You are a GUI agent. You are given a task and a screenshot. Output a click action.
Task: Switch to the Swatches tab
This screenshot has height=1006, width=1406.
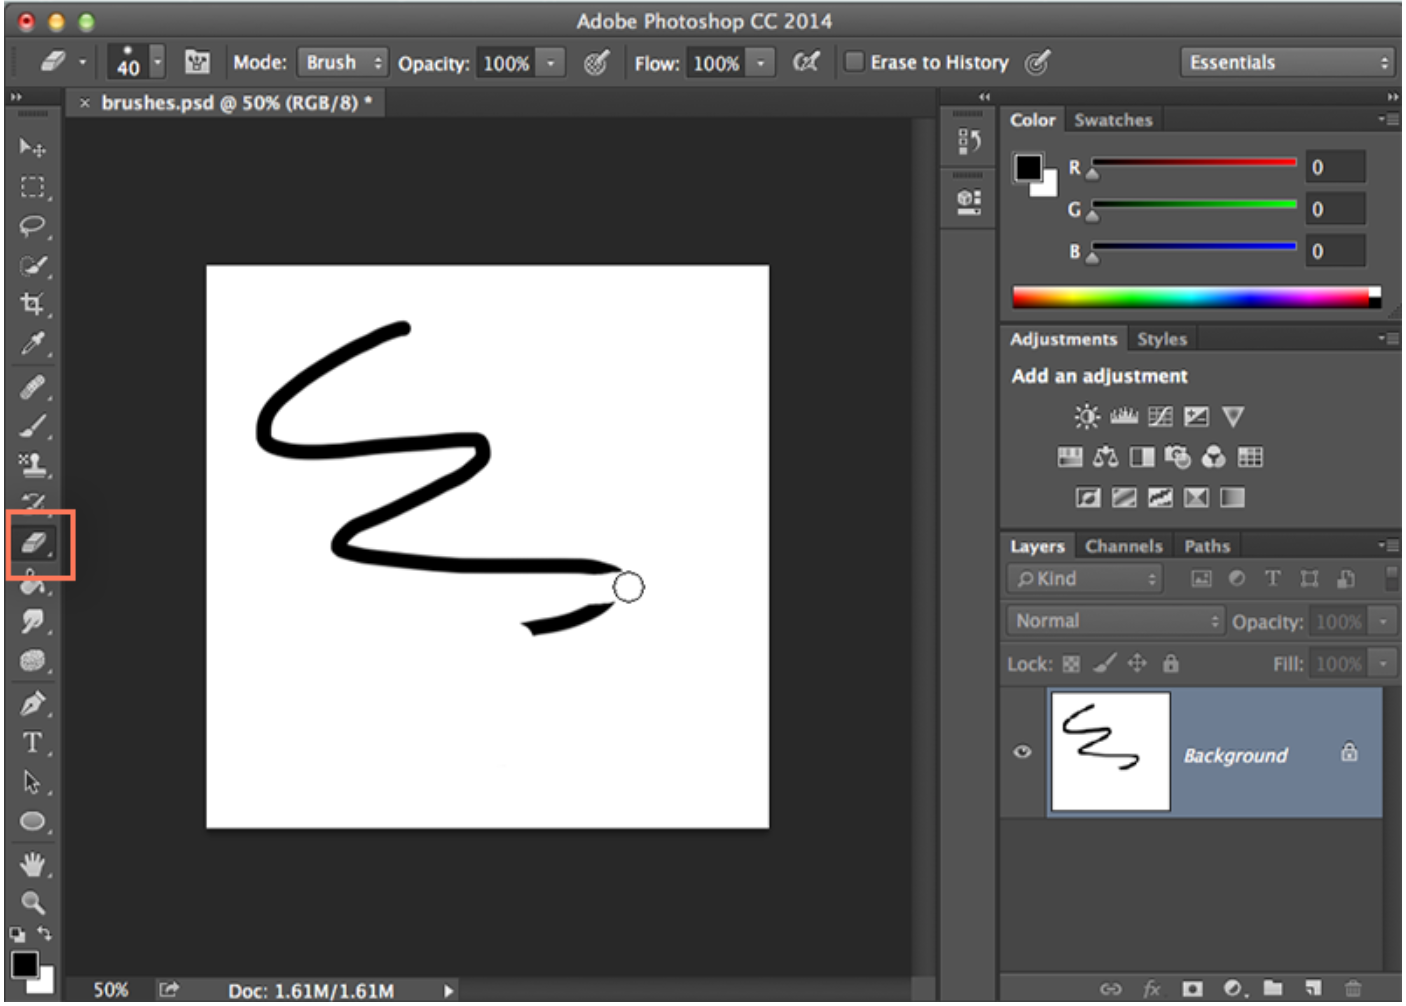pos(1112,119)
